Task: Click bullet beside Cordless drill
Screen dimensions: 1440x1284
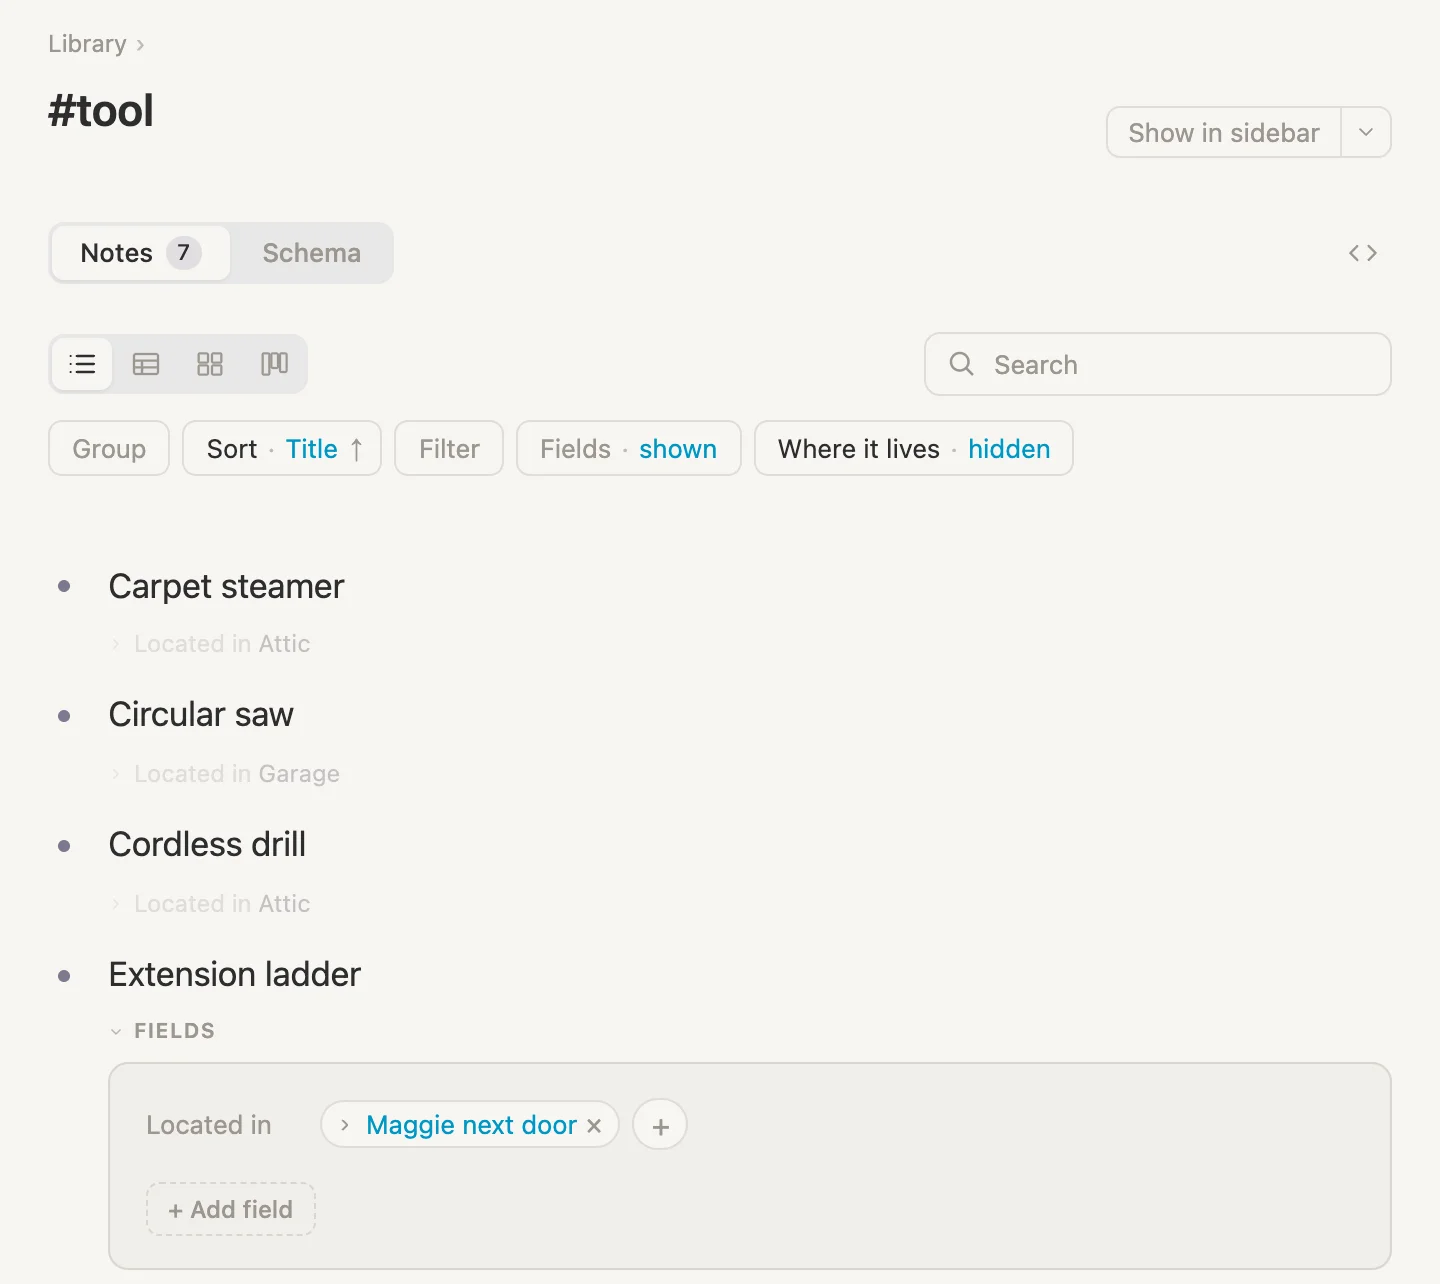Action: [x=64, y=846]
